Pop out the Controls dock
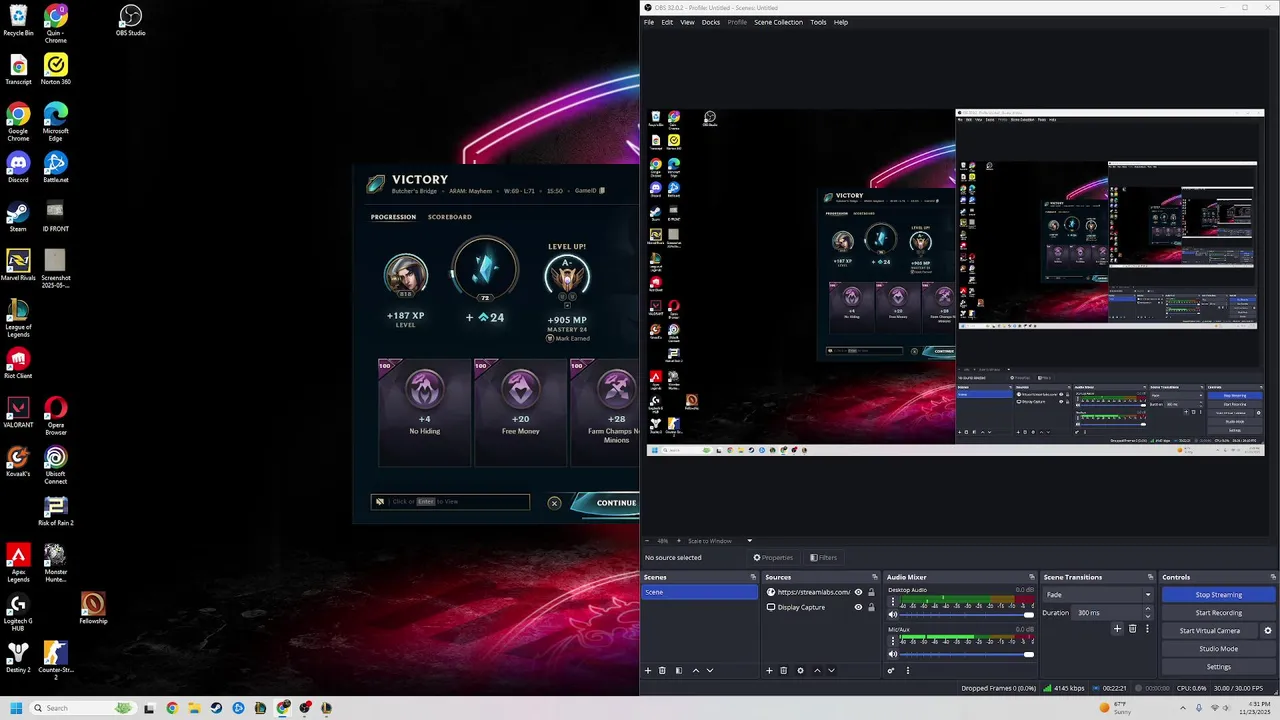1280x720 pixels. point(1273,577)
